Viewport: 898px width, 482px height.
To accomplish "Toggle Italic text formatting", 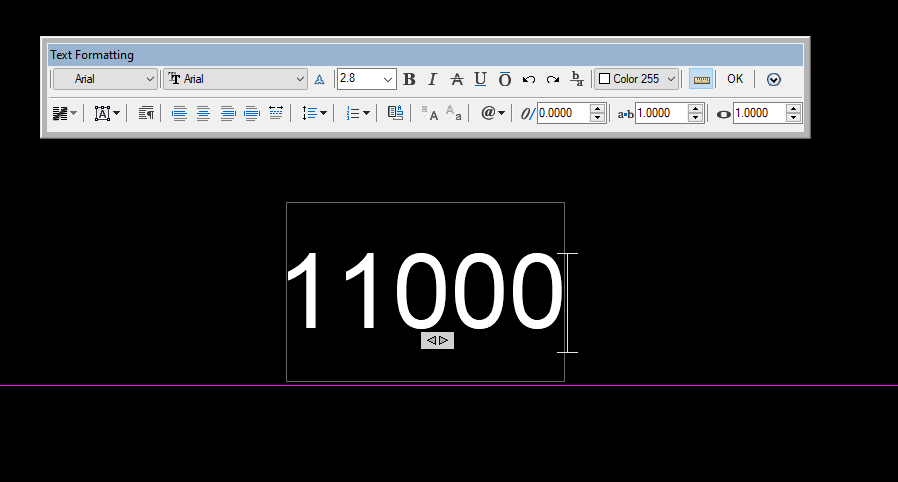I will tap(432, 79).
